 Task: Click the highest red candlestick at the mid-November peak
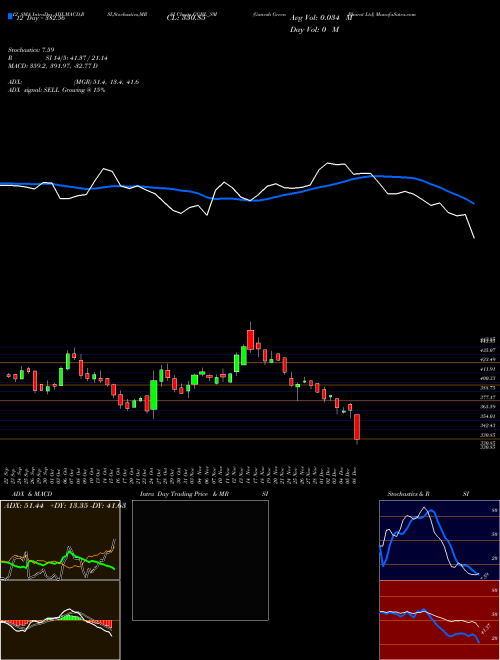point(250,340)
